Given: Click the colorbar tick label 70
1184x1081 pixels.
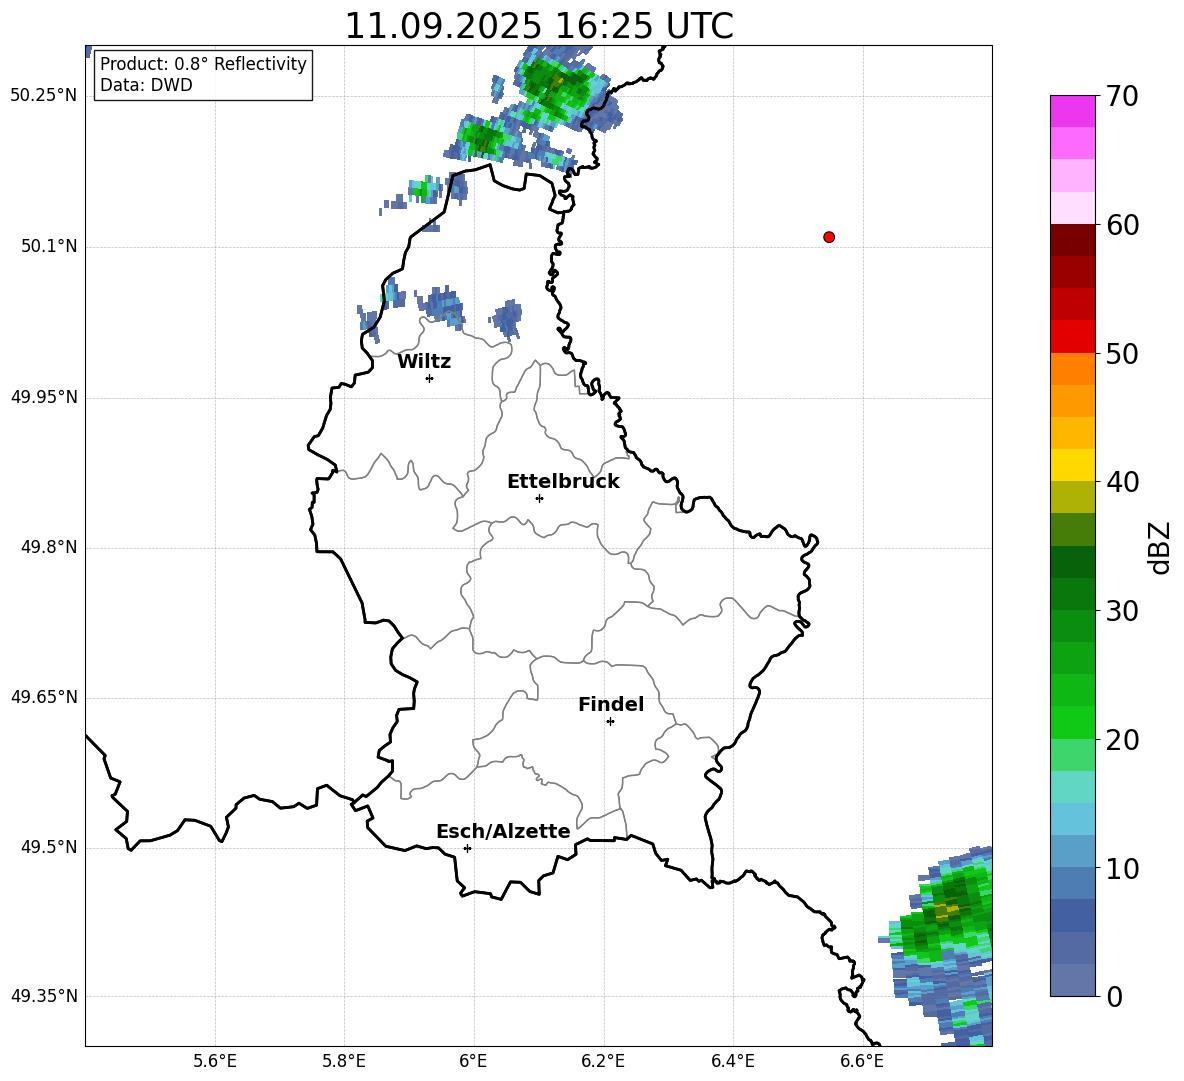Looking at the screenshot, I should coord(1122,96).
